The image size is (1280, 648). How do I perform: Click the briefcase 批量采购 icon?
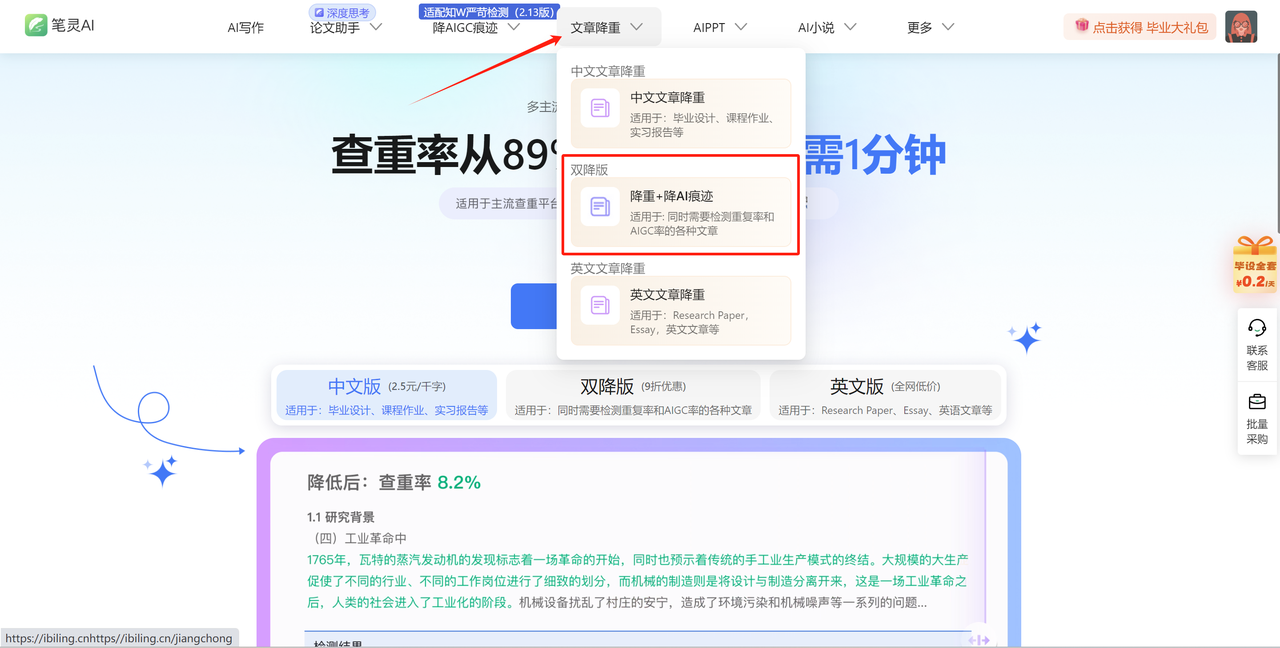(x=1257, y=402)
